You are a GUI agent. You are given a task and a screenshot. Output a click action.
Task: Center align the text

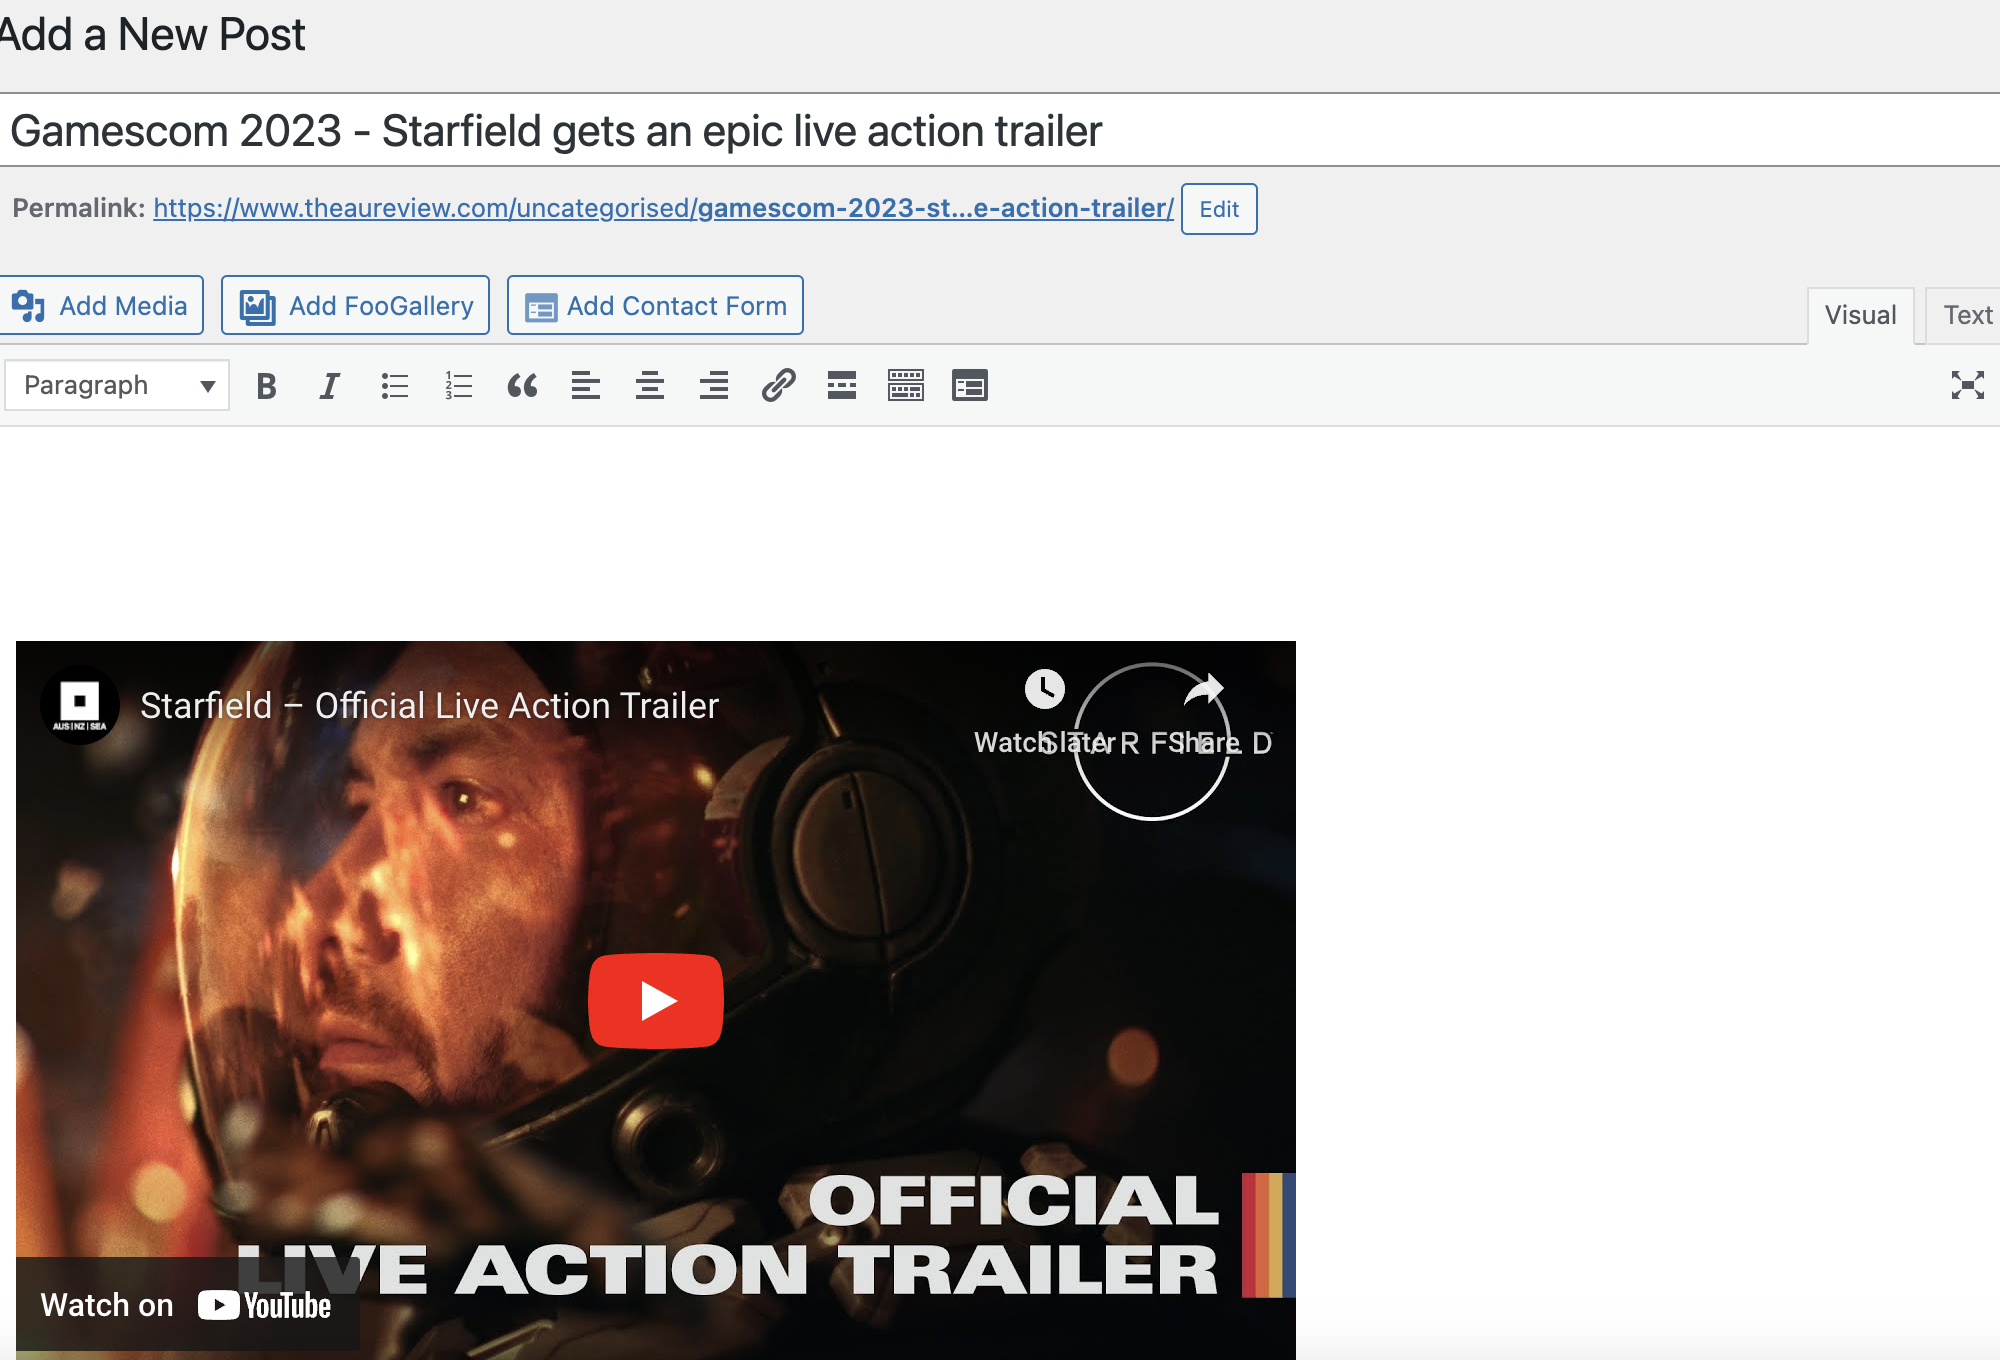coord(650,386)
